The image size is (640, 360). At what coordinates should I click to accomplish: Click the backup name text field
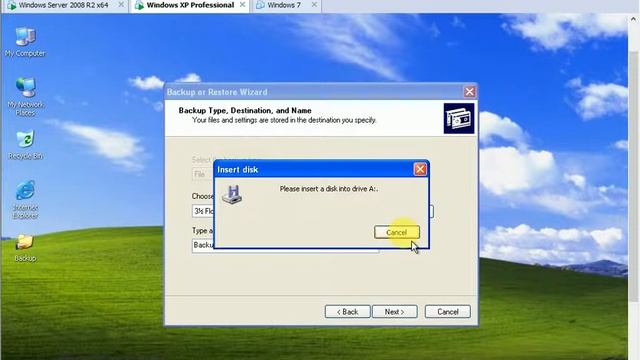[286, 245]
